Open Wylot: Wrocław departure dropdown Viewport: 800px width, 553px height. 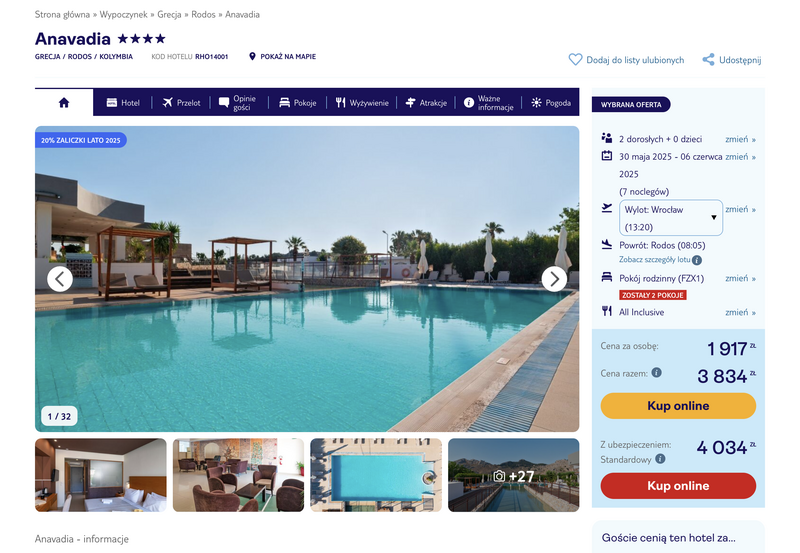pos(671,218)
